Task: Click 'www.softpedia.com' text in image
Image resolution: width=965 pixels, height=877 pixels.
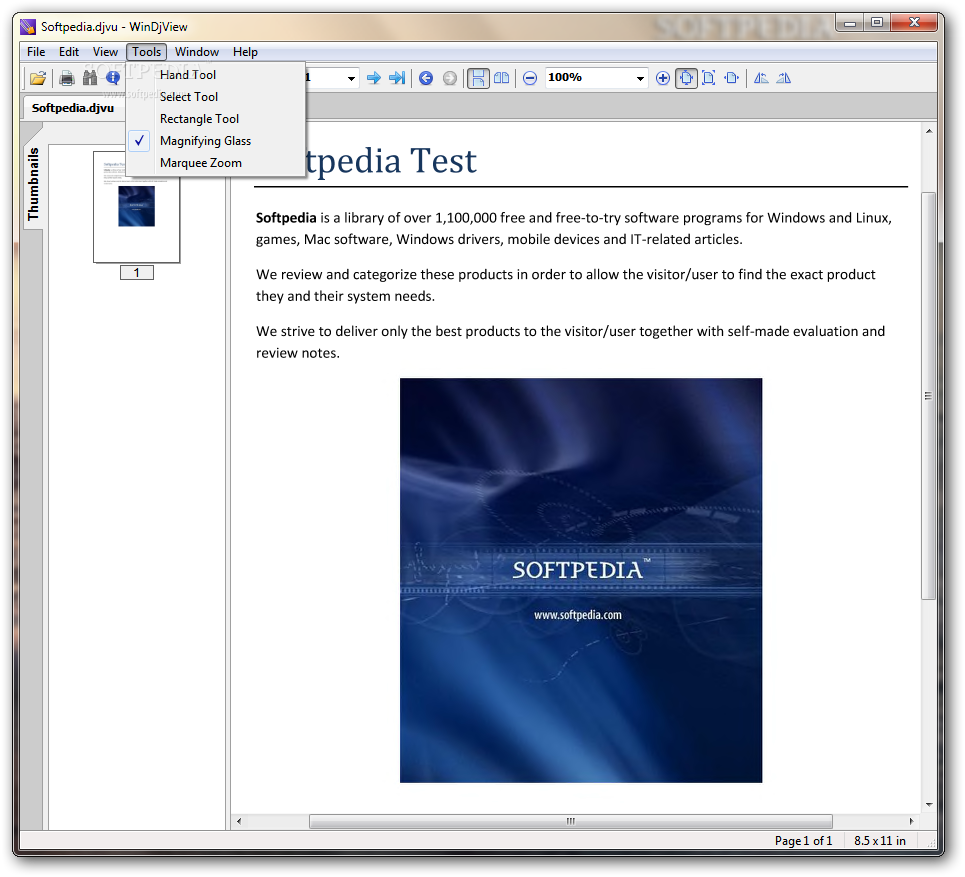Action: [578, 615]
